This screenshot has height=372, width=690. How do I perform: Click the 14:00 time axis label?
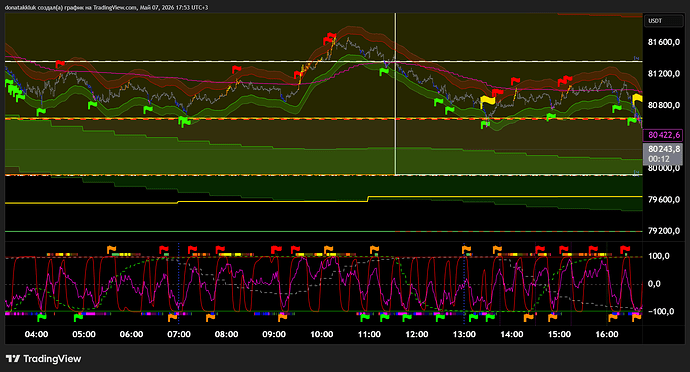click(512, 334)
